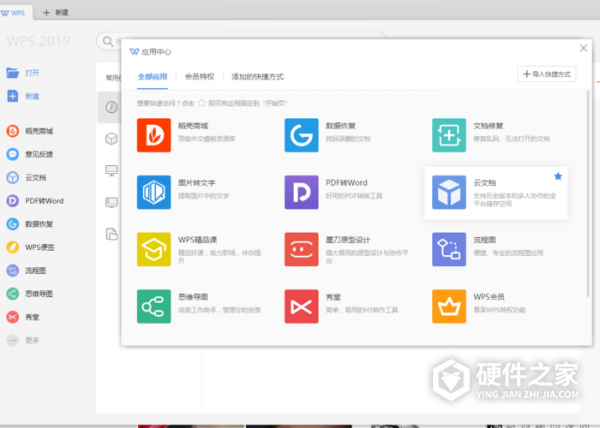The image size is (600, 428).
Task: Launch the 数据恢复 app icon in 应用中心
Action: [302, 135]
